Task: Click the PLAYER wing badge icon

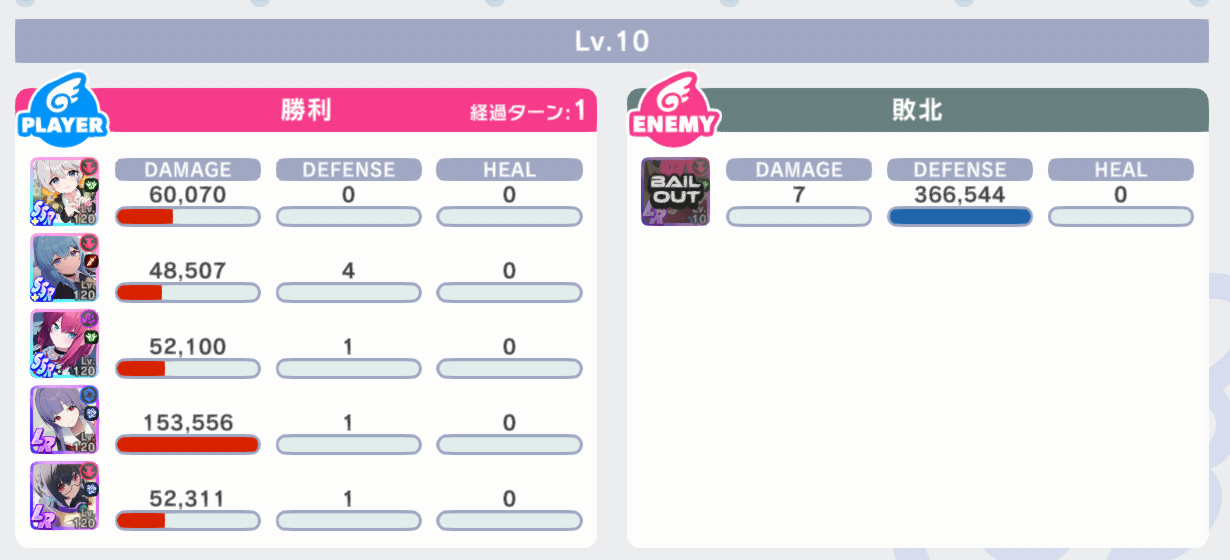Action: (x=62, y=106)
